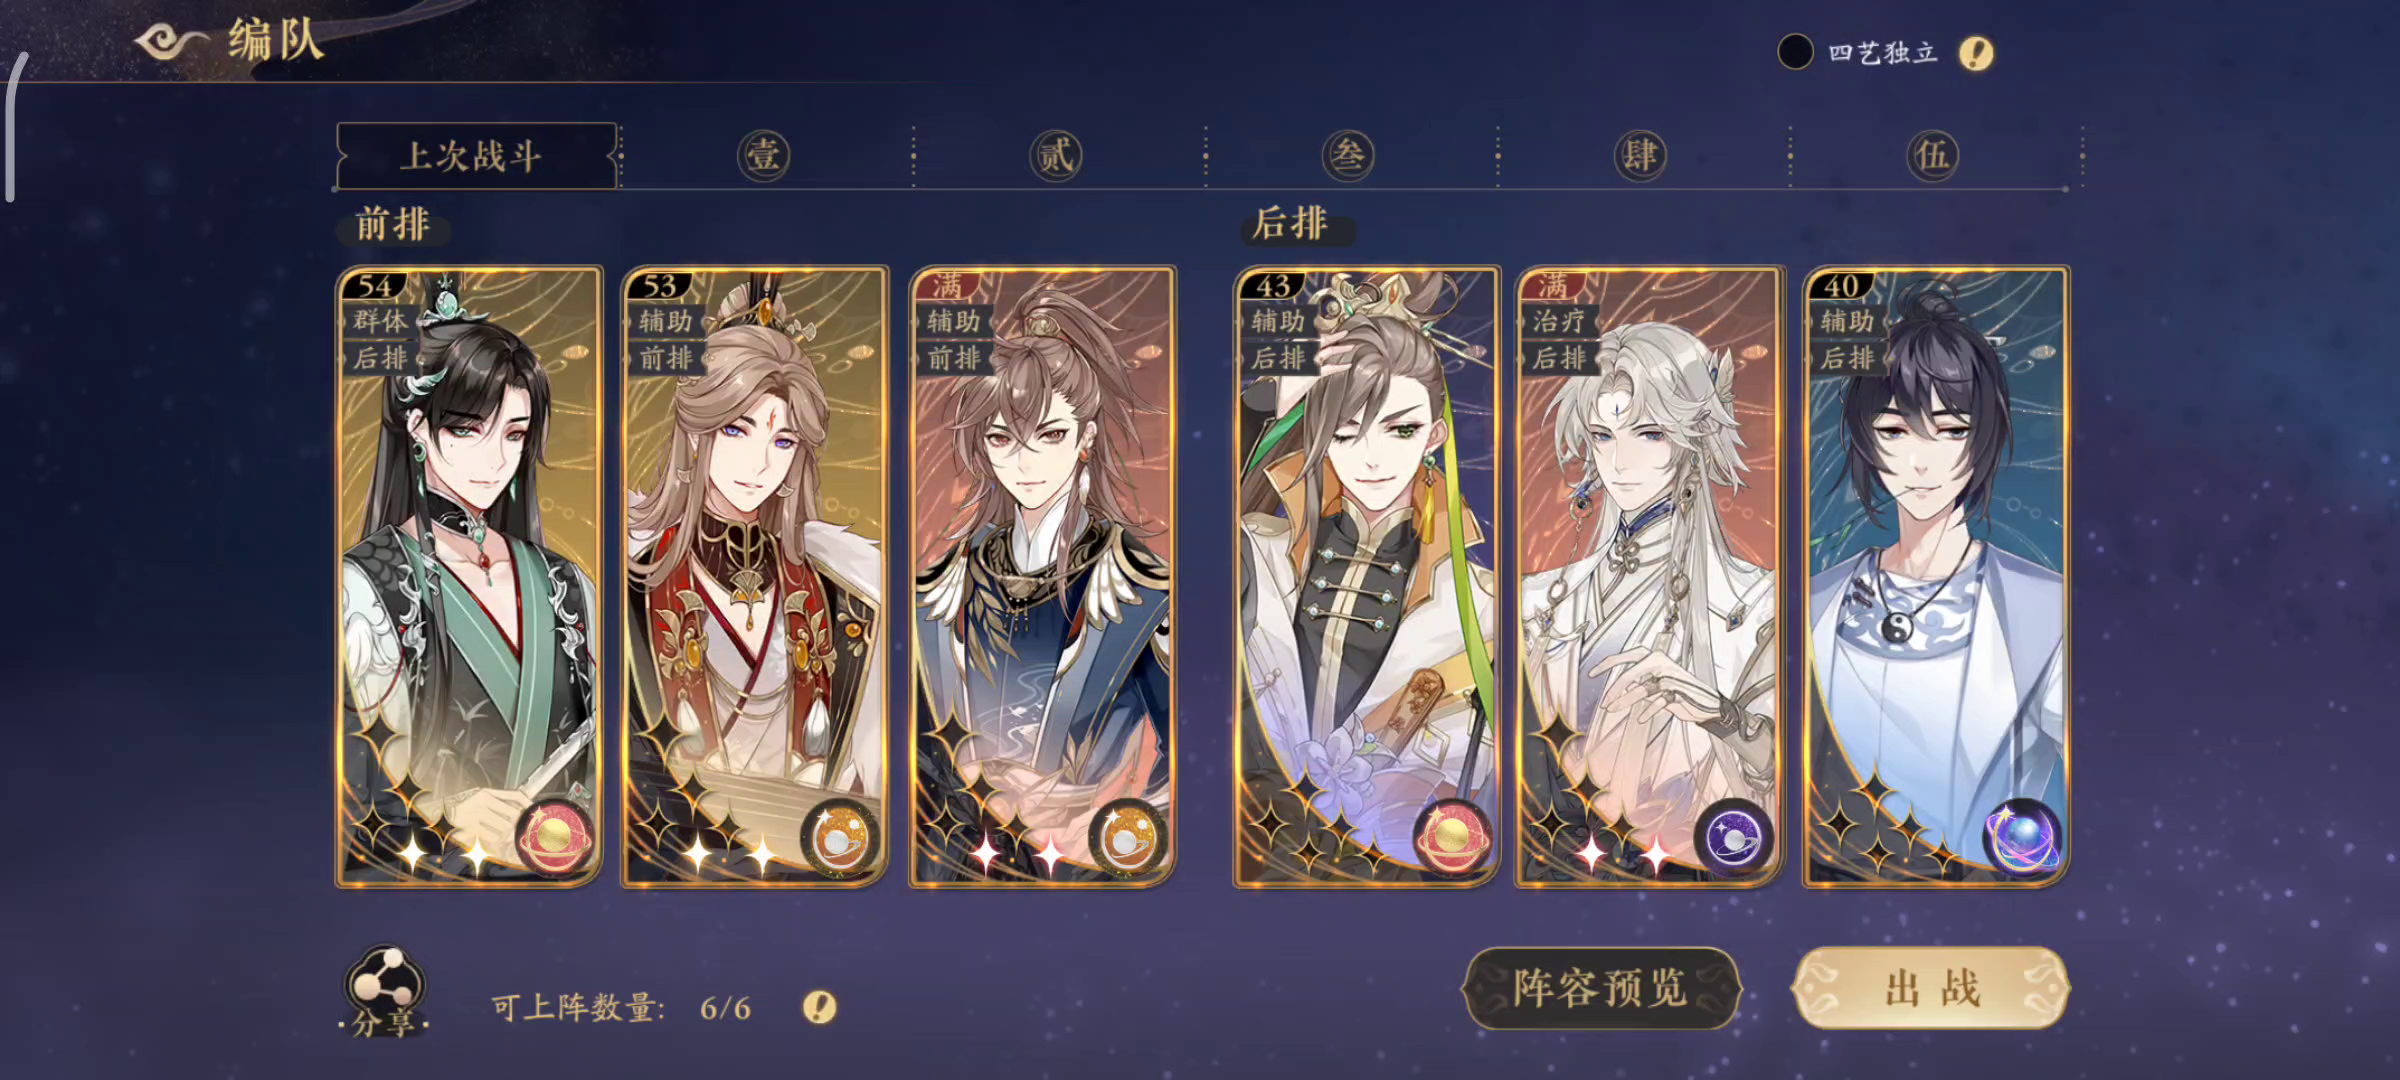The width and height of the screenshot is (2400, 1080).
Task: Click the red planet orb on level 43 card
Action: pos(1453,838)
